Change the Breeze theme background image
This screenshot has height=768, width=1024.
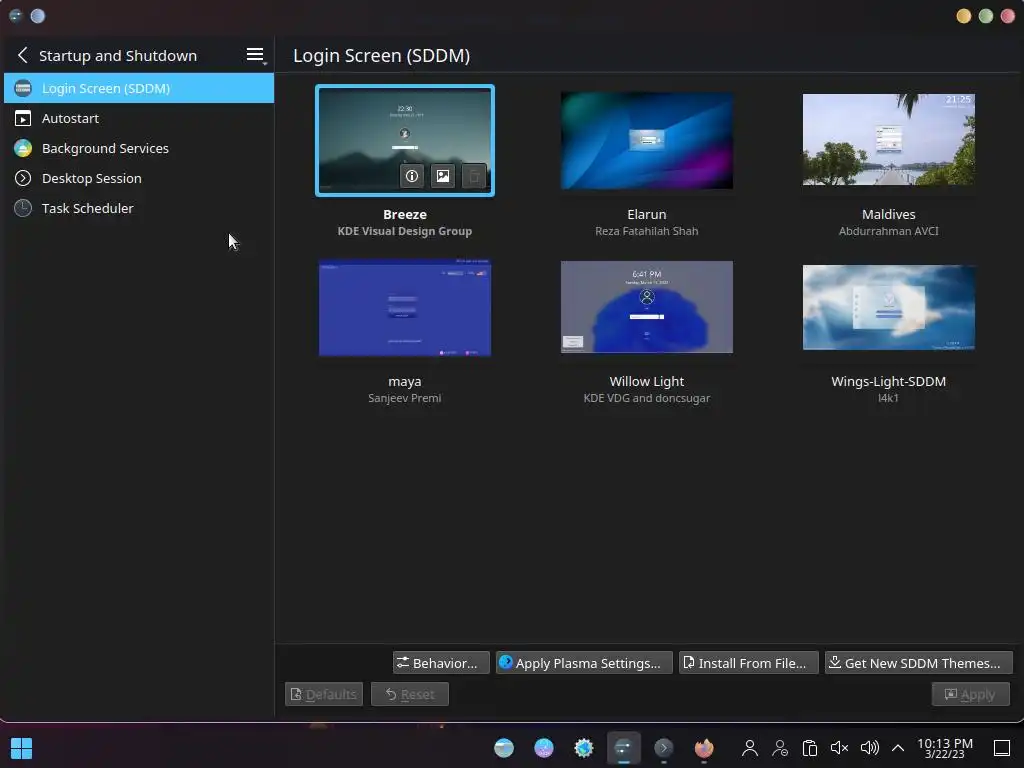(443, 176)
